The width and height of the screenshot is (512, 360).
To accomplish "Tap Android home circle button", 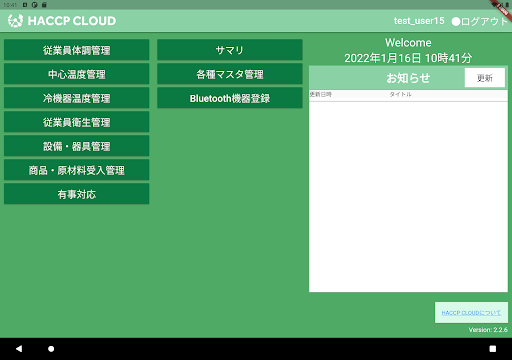I will pyautogui.click(x=51, y=349).
